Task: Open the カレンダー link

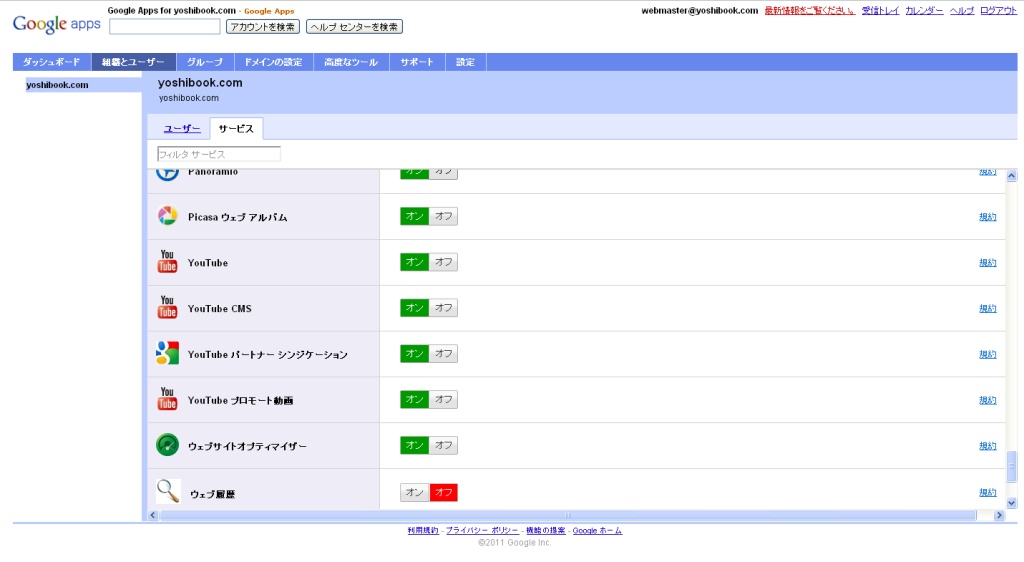Action: pyautogui.click(x=924, y=10)
